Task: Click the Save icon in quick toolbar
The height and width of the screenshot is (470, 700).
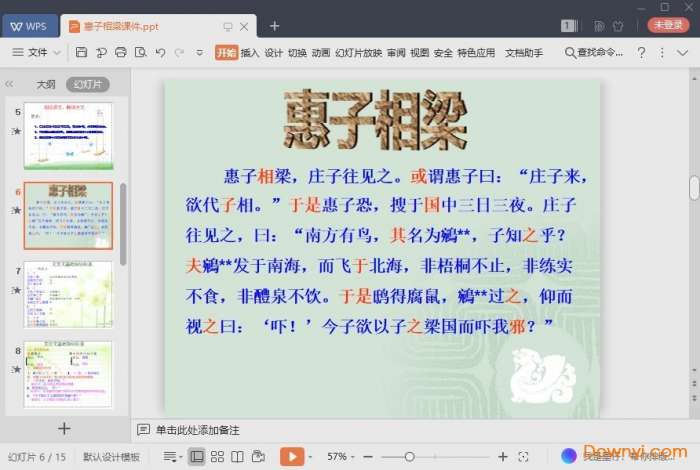Action: 81,53
